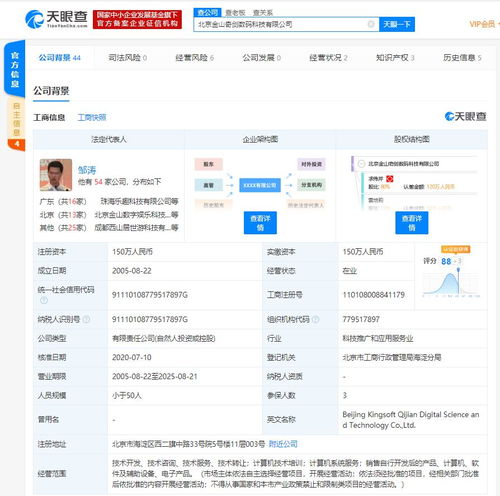Click 查看详情 under the enterprise structure diagram

click(x=260, y=223)
